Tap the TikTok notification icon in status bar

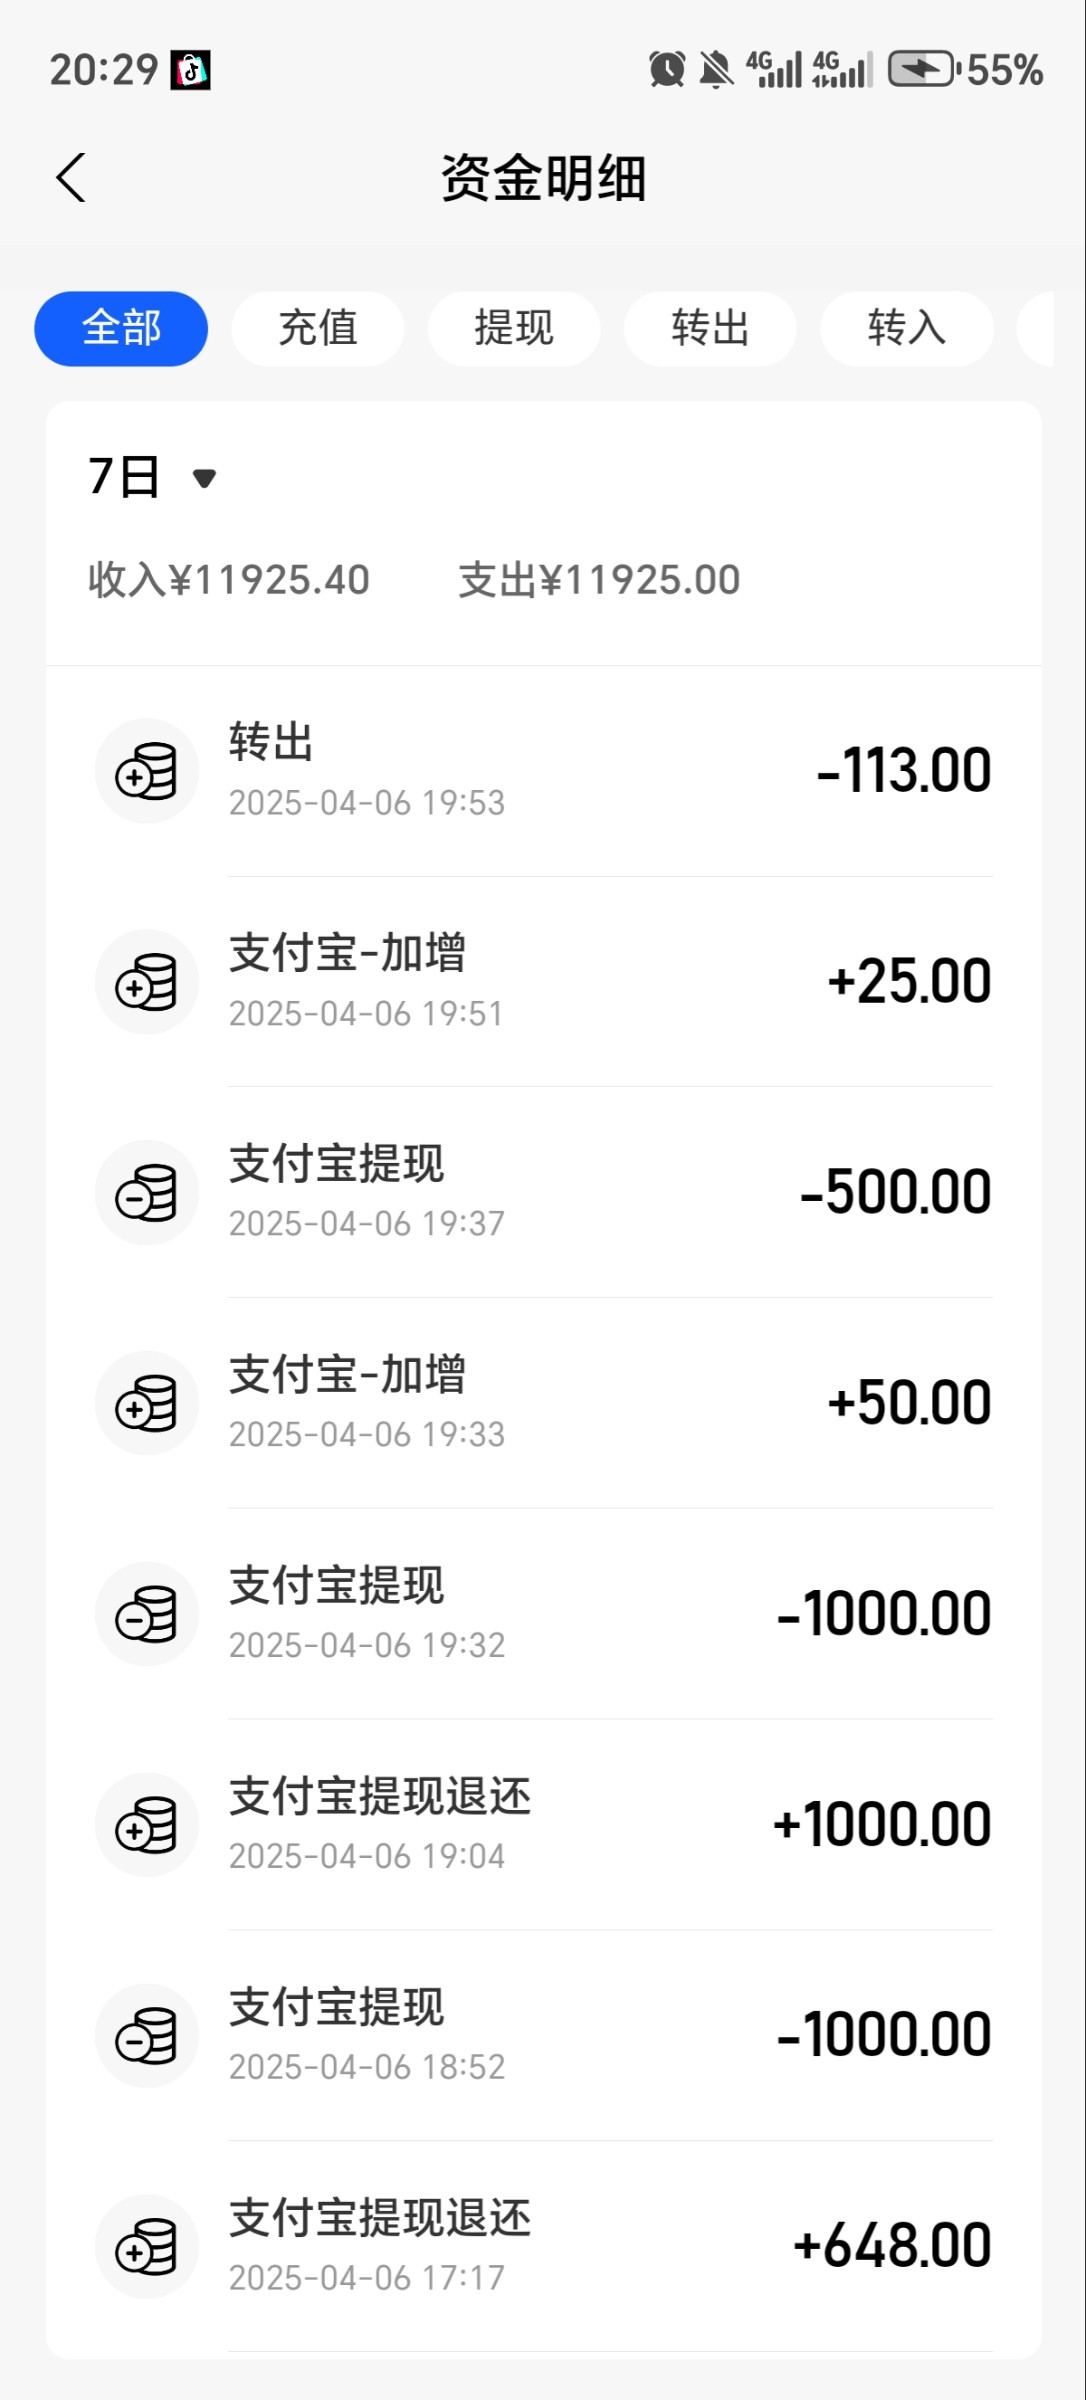click(x=190, y=70)
